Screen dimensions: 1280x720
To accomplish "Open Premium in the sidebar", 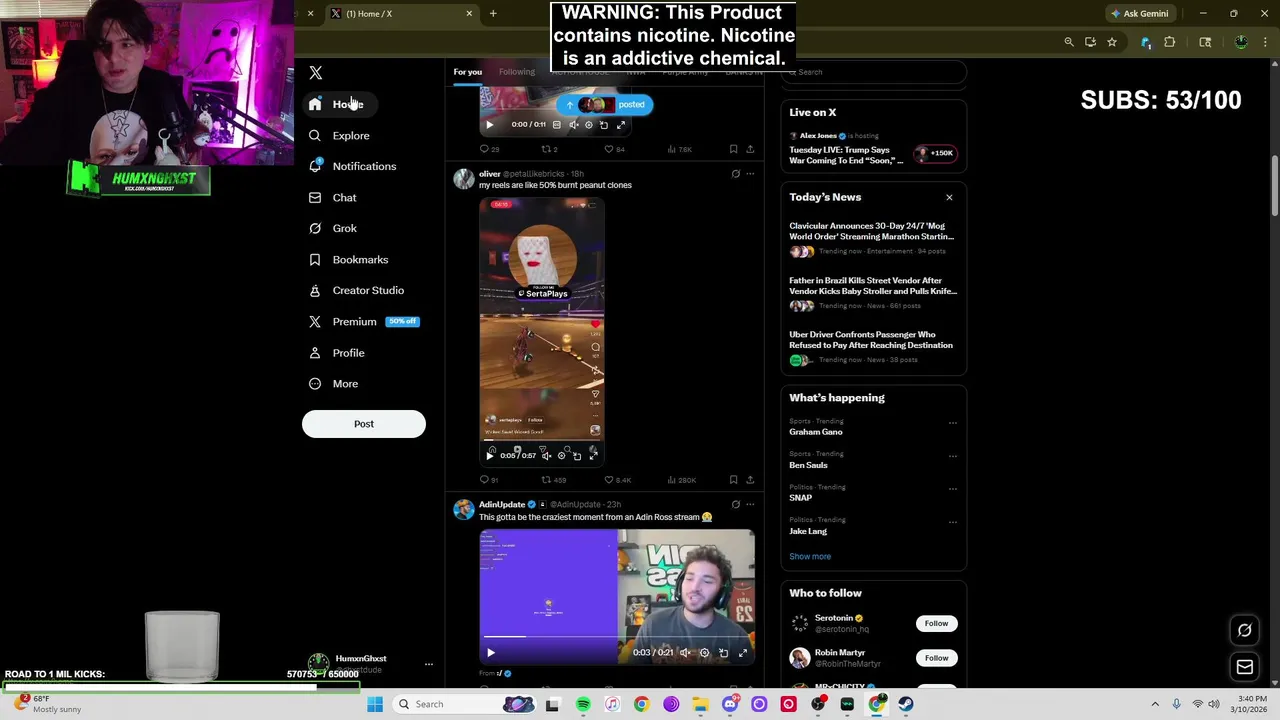I will [x=364, y=321].
